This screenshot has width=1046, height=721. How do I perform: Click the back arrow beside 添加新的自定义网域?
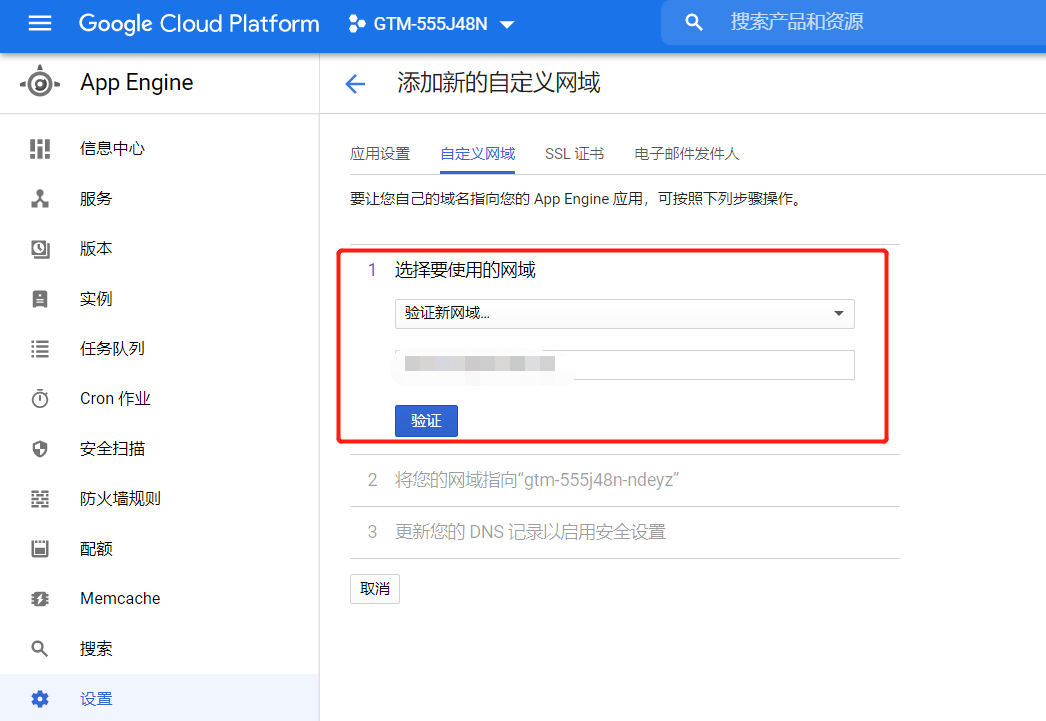point(356,84)
